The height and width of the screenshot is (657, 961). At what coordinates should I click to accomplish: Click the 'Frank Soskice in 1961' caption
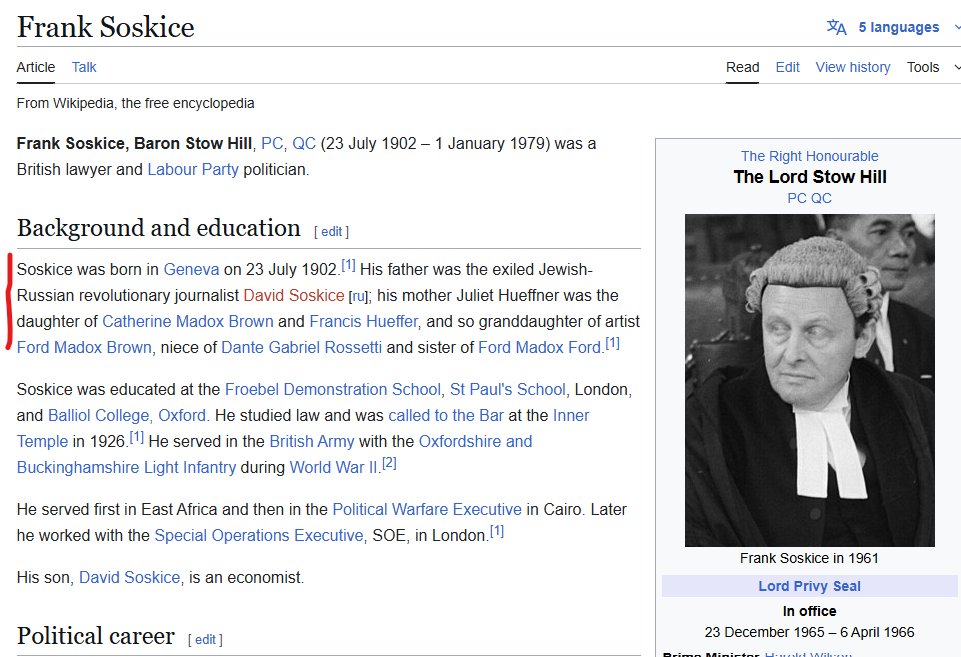(809, 558)
